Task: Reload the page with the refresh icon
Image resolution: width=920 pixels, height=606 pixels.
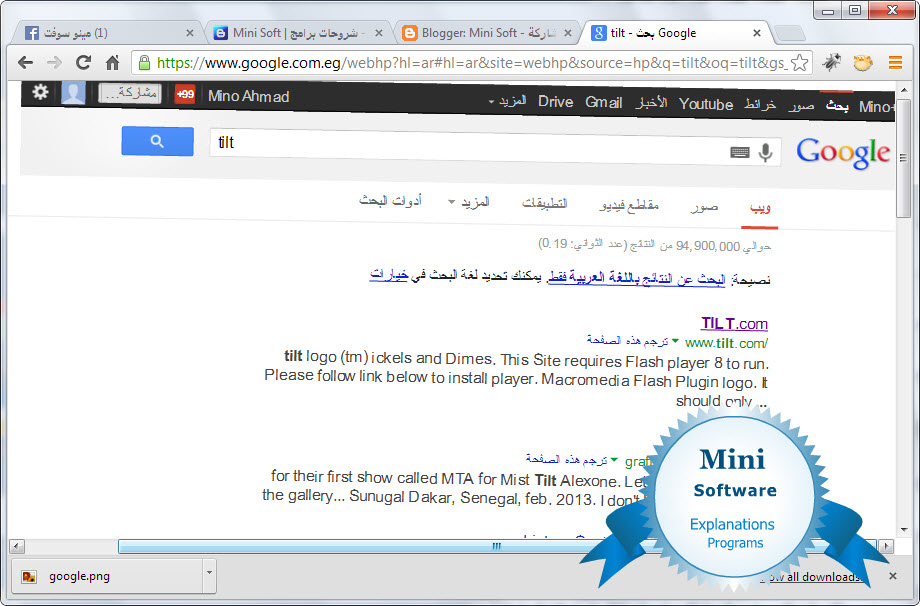Action: tap(83, 62)
